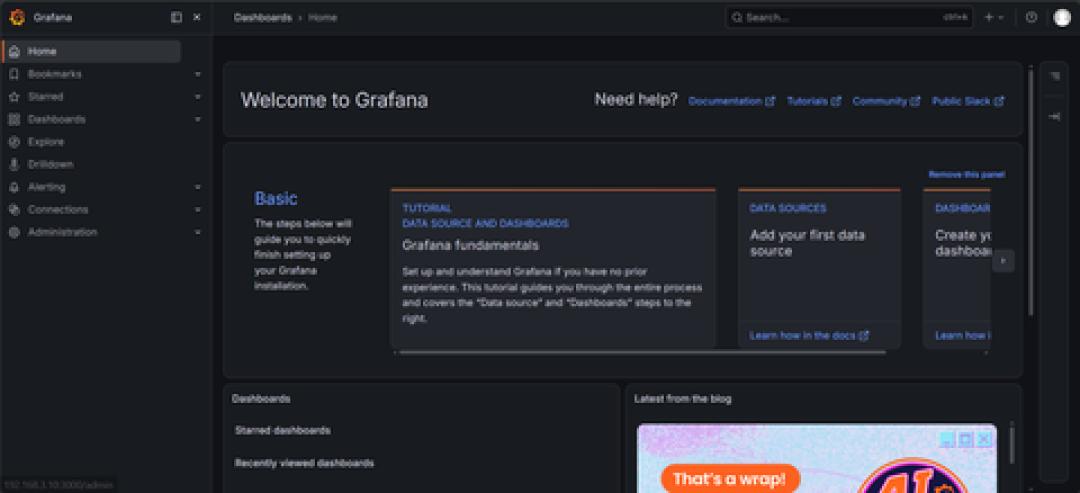This screenshot has width=1080, height=493.
Task: Open the Grafana fundamentals tutorial card
Action: tap(553, 269)
